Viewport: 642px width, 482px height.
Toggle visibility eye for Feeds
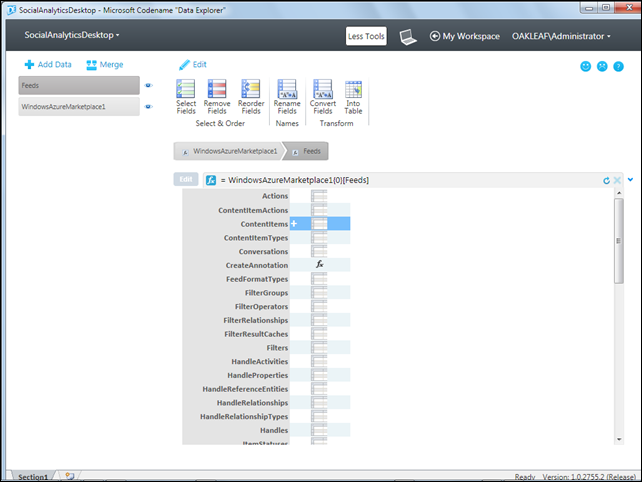tap(149, 85)
